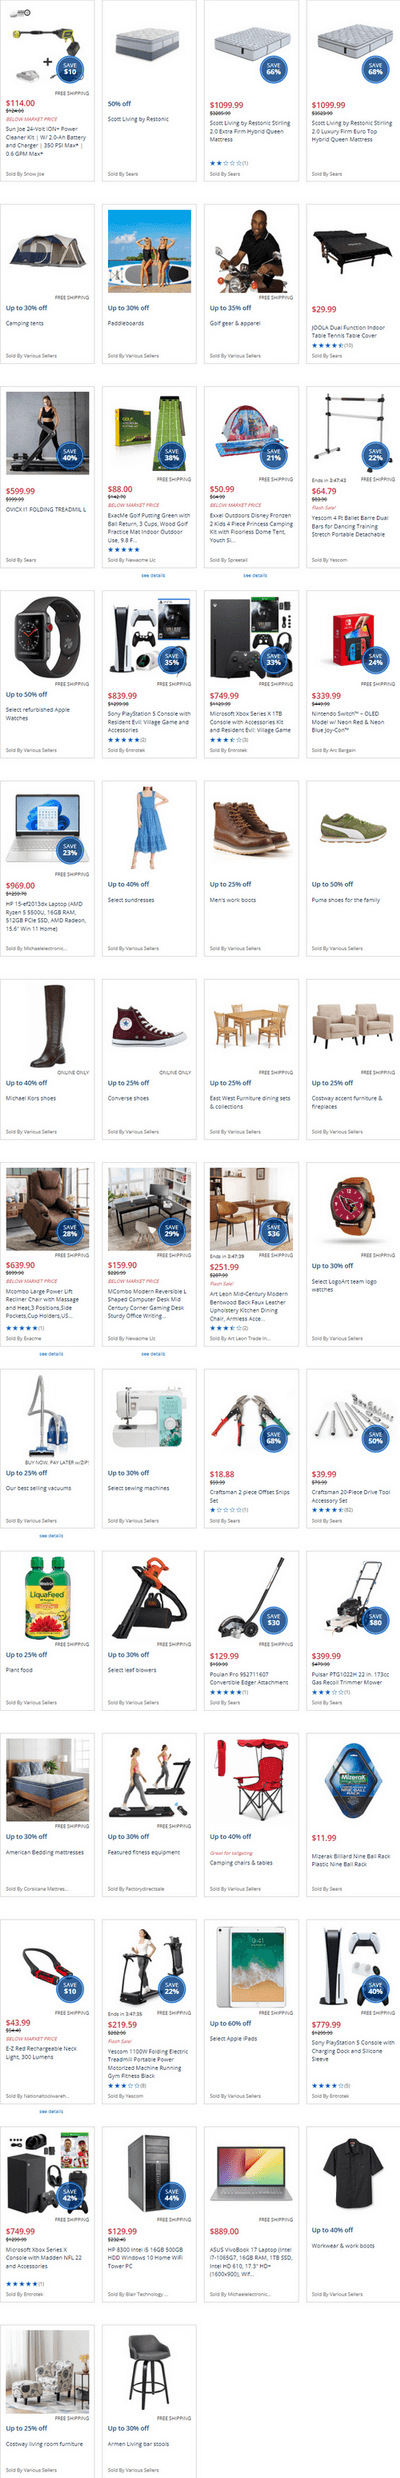Screen dimensions: 400x2478
Task: Click the Armen Living bar stools image
Action: [x=149, y=2373]
